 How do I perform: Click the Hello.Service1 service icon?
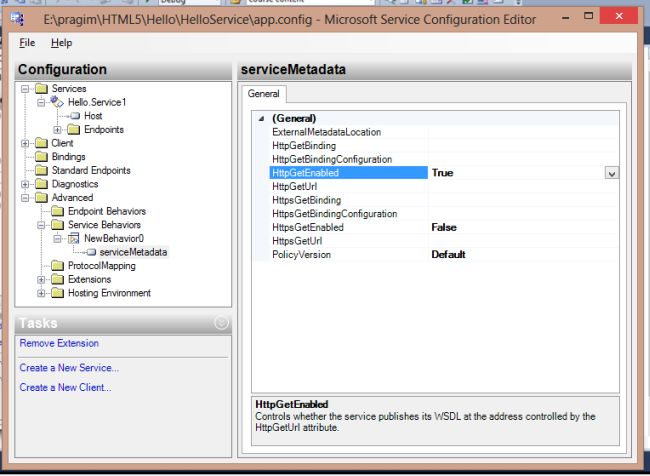click(x=57, y=102)
